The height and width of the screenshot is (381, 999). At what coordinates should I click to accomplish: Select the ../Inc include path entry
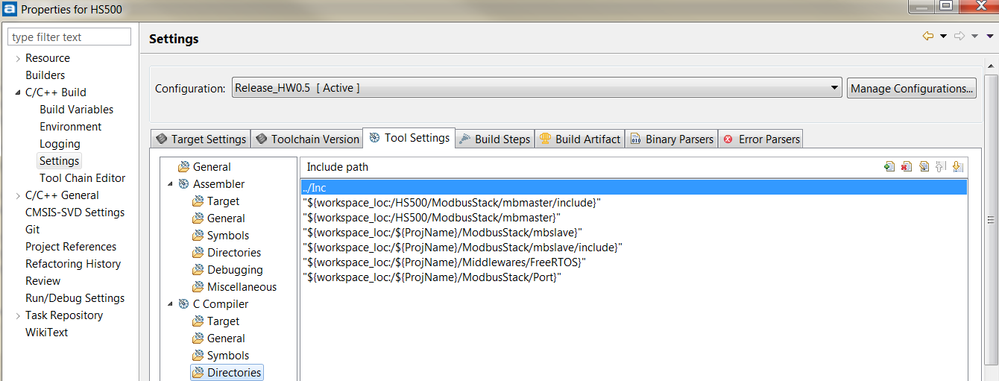pos(634,187)
